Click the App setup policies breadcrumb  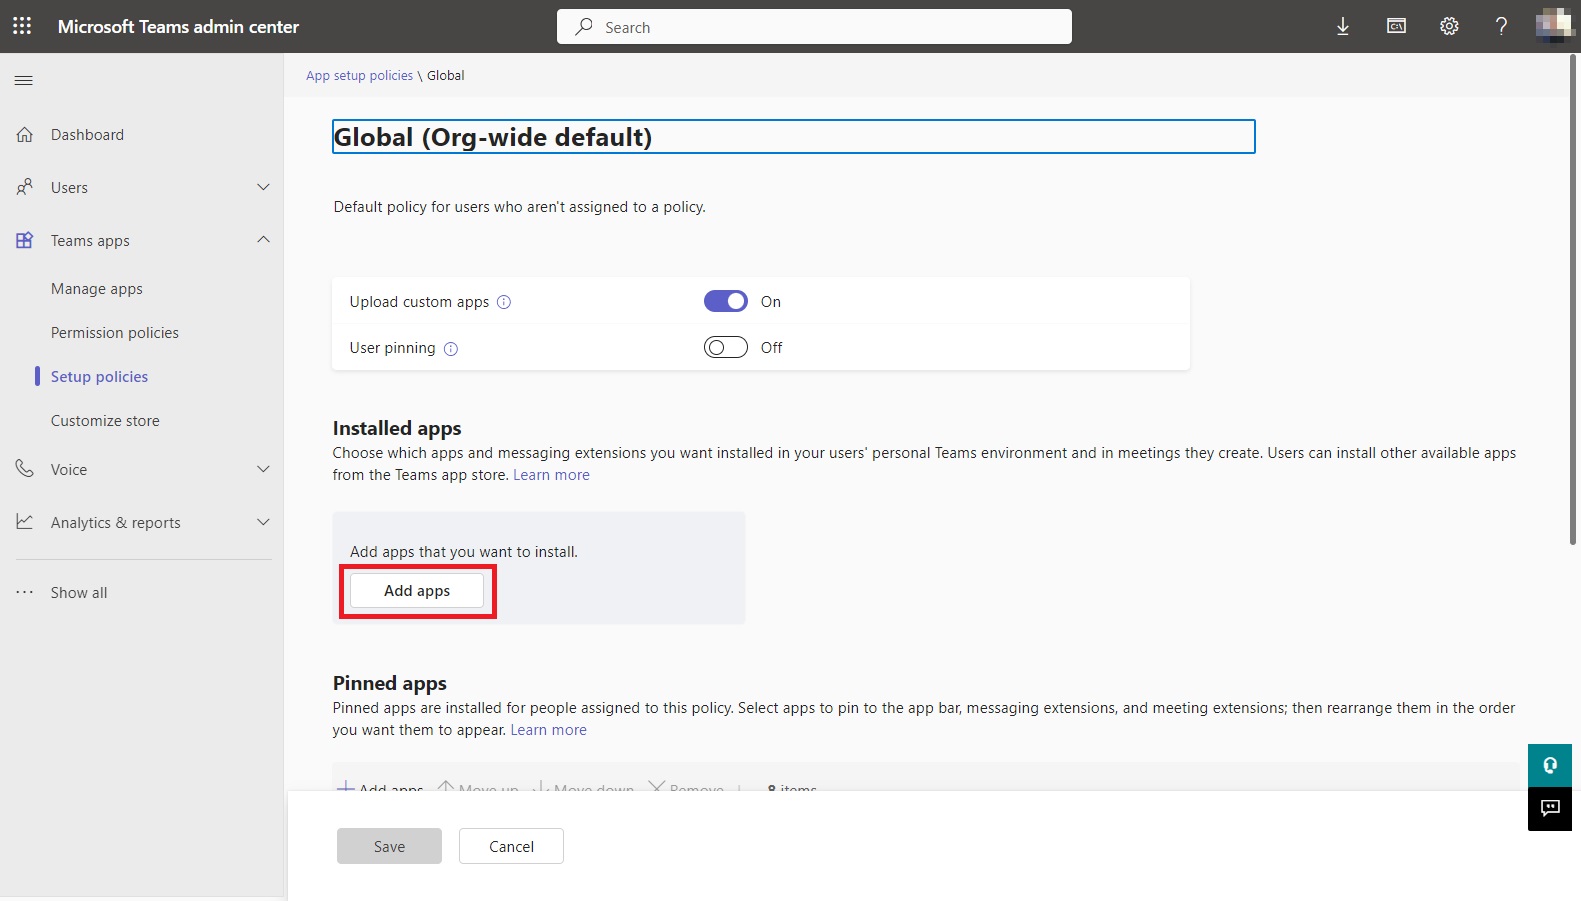point(359,76)
